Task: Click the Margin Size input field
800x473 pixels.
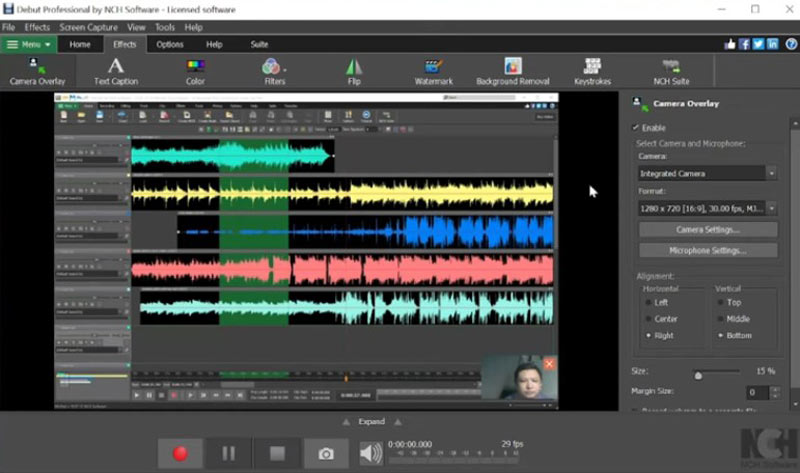Action: [x=758, y=392]
